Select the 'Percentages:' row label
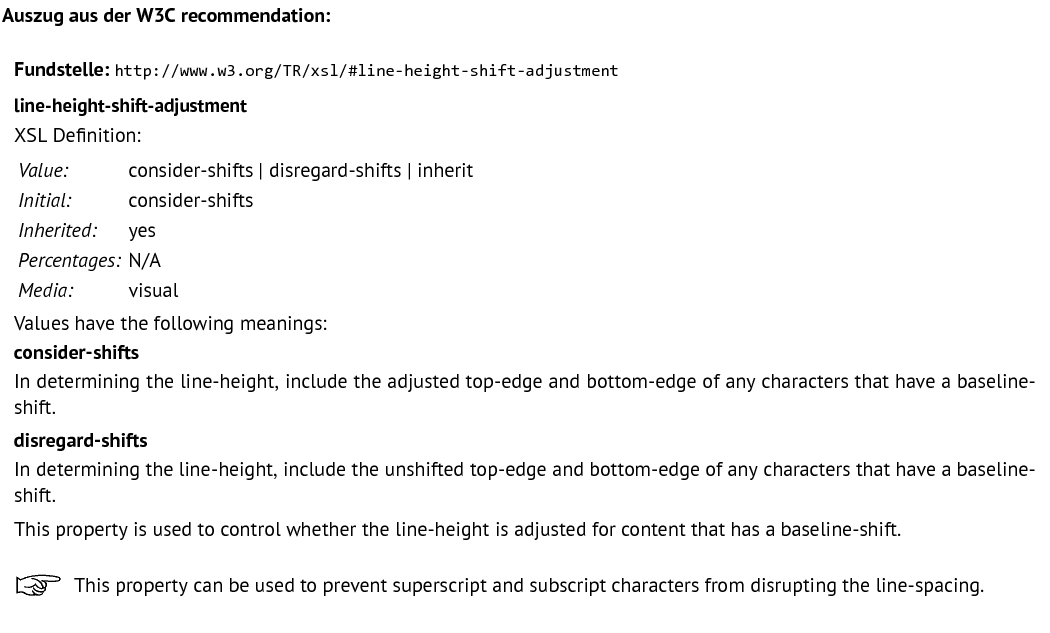The image size is (1050, 633). coord(70,261)
